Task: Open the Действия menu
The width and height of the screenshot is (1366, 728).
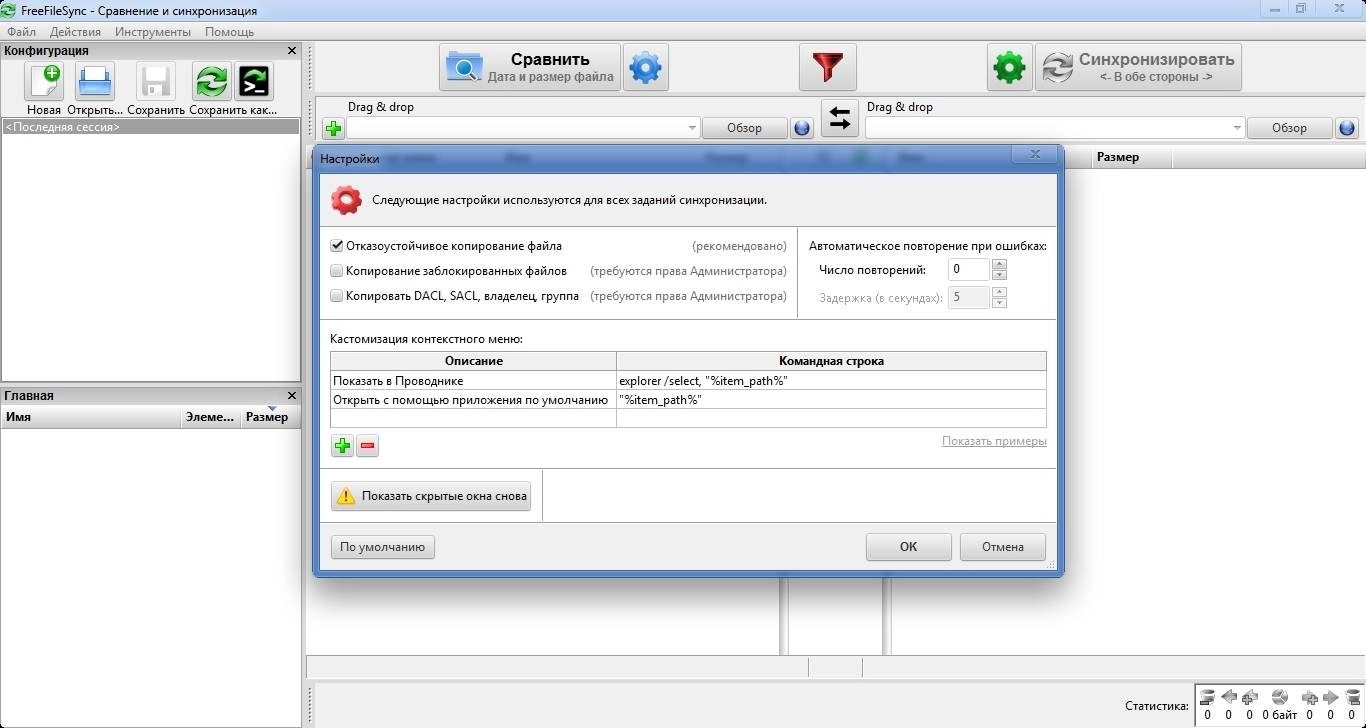Action: coord(75,32)
